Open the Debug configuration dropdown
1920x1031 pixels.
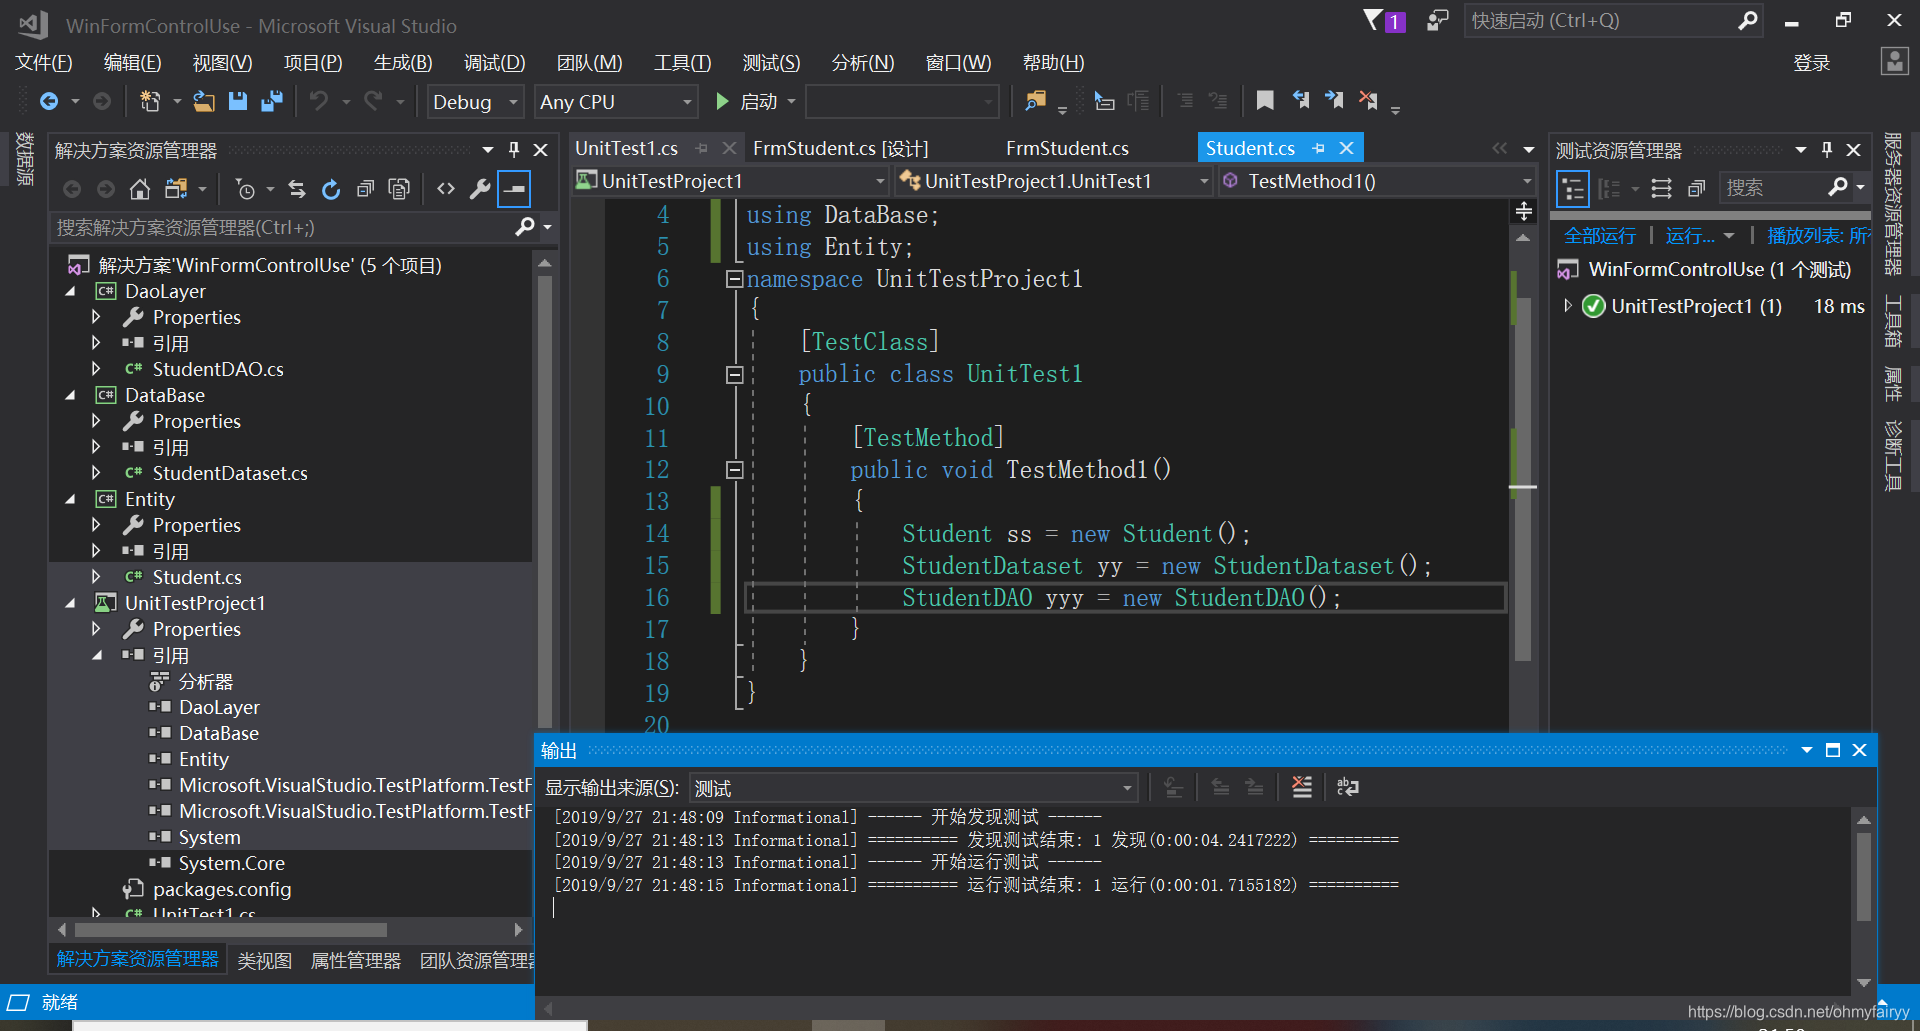tap(476, 102)
